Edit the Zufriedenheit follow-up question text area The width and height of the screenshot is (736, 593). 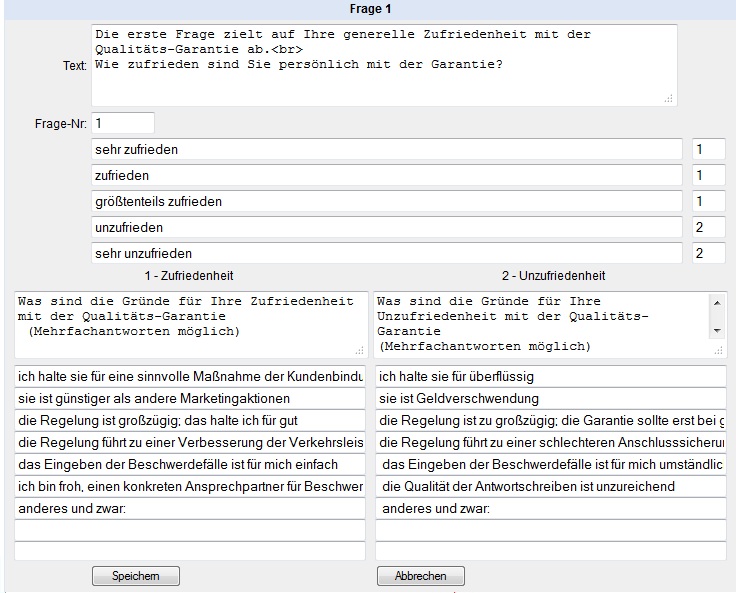tap(191, 324)
